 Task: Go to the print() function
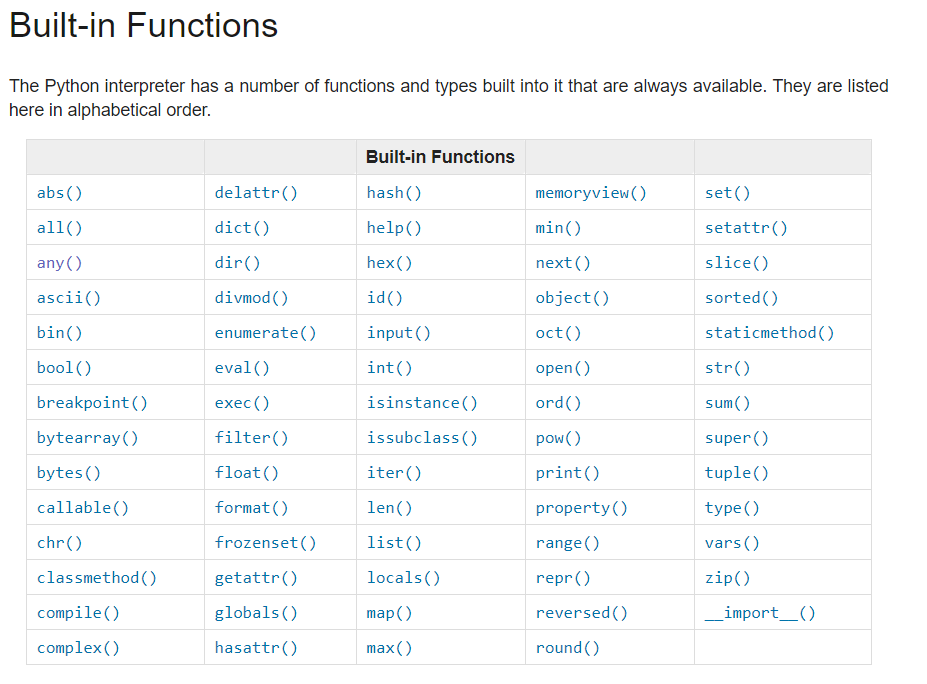[x=567, y=473]
